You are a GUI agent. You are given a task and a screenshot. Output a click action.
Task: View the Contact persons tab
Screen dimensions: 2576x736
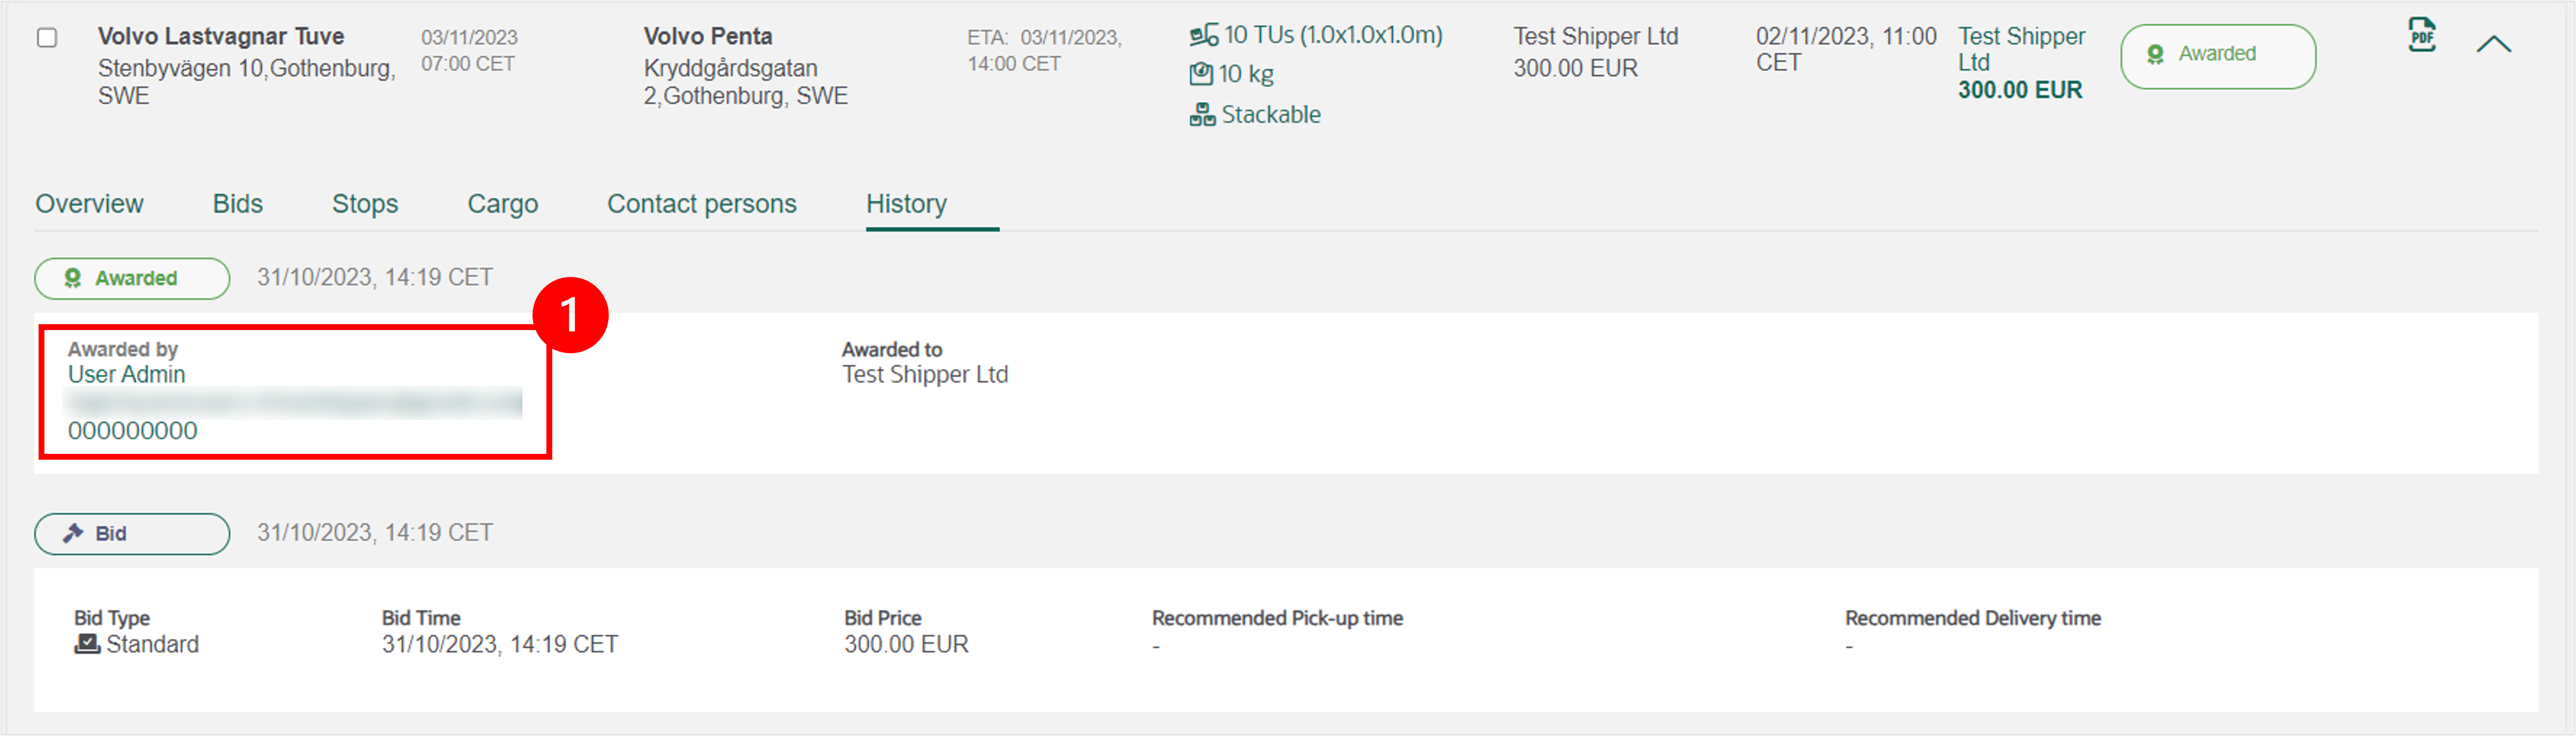coord(702,204)
